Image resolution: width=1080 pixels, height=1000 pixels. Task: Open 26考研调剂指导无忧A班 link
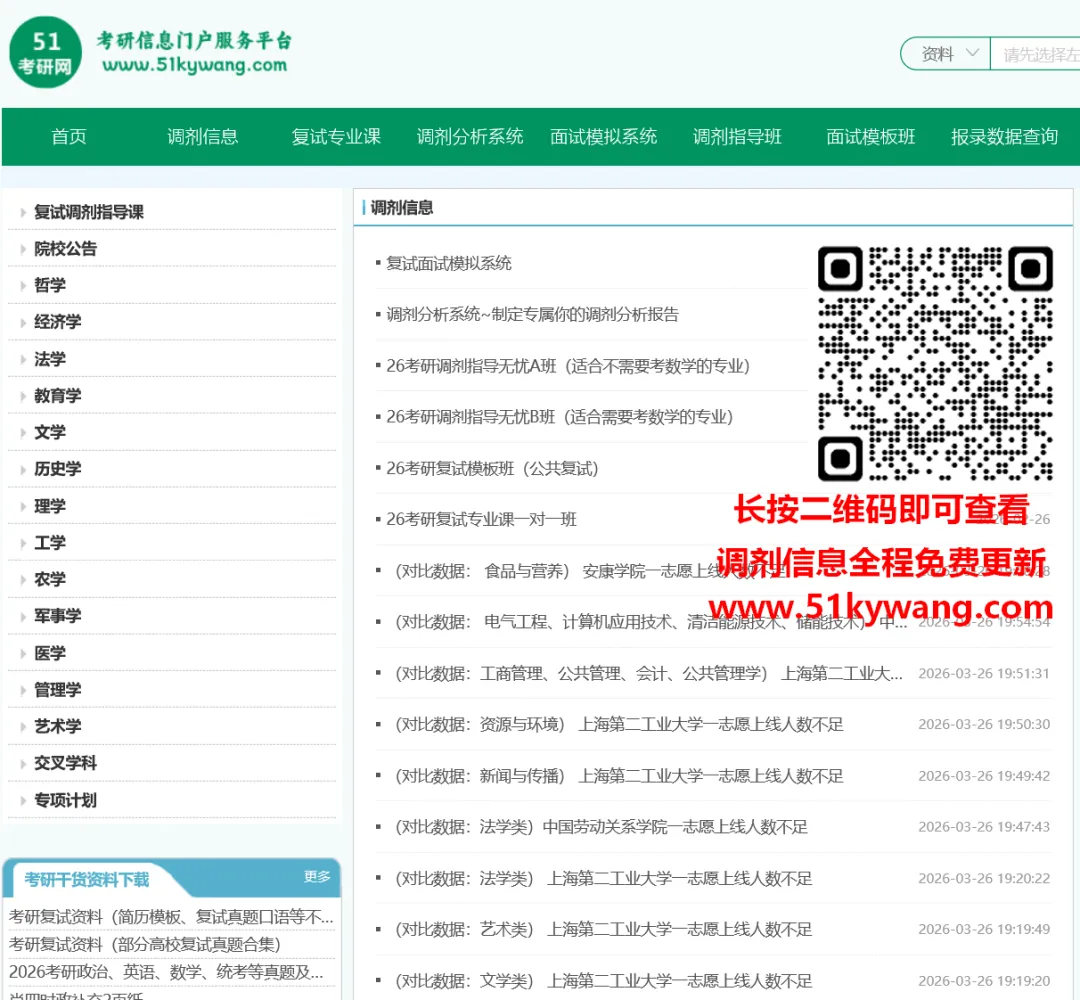[x=568, y=366]
